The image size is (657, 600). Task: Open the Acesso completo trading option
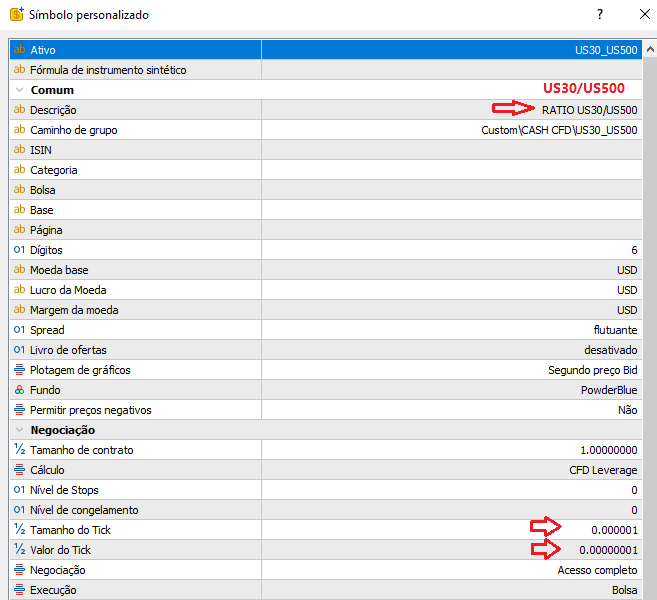pyautogui.click(x=597, y=570)
